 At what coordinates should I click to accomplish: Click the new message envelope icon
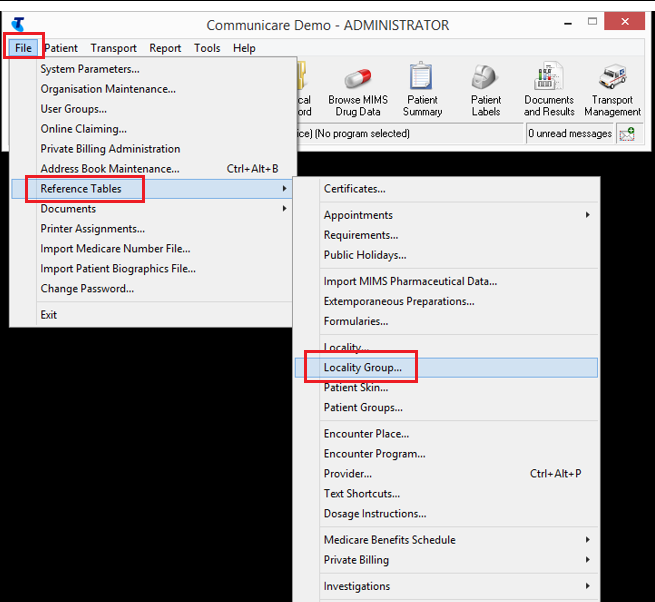[627, 134]
